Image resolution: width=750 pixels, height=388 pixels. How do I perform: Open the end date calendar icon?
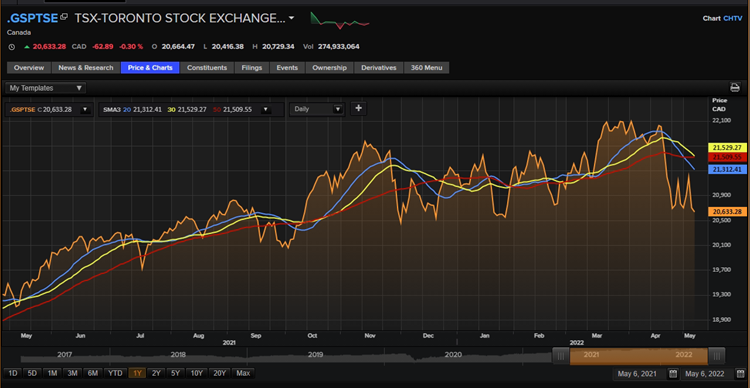tap(741, 374)
